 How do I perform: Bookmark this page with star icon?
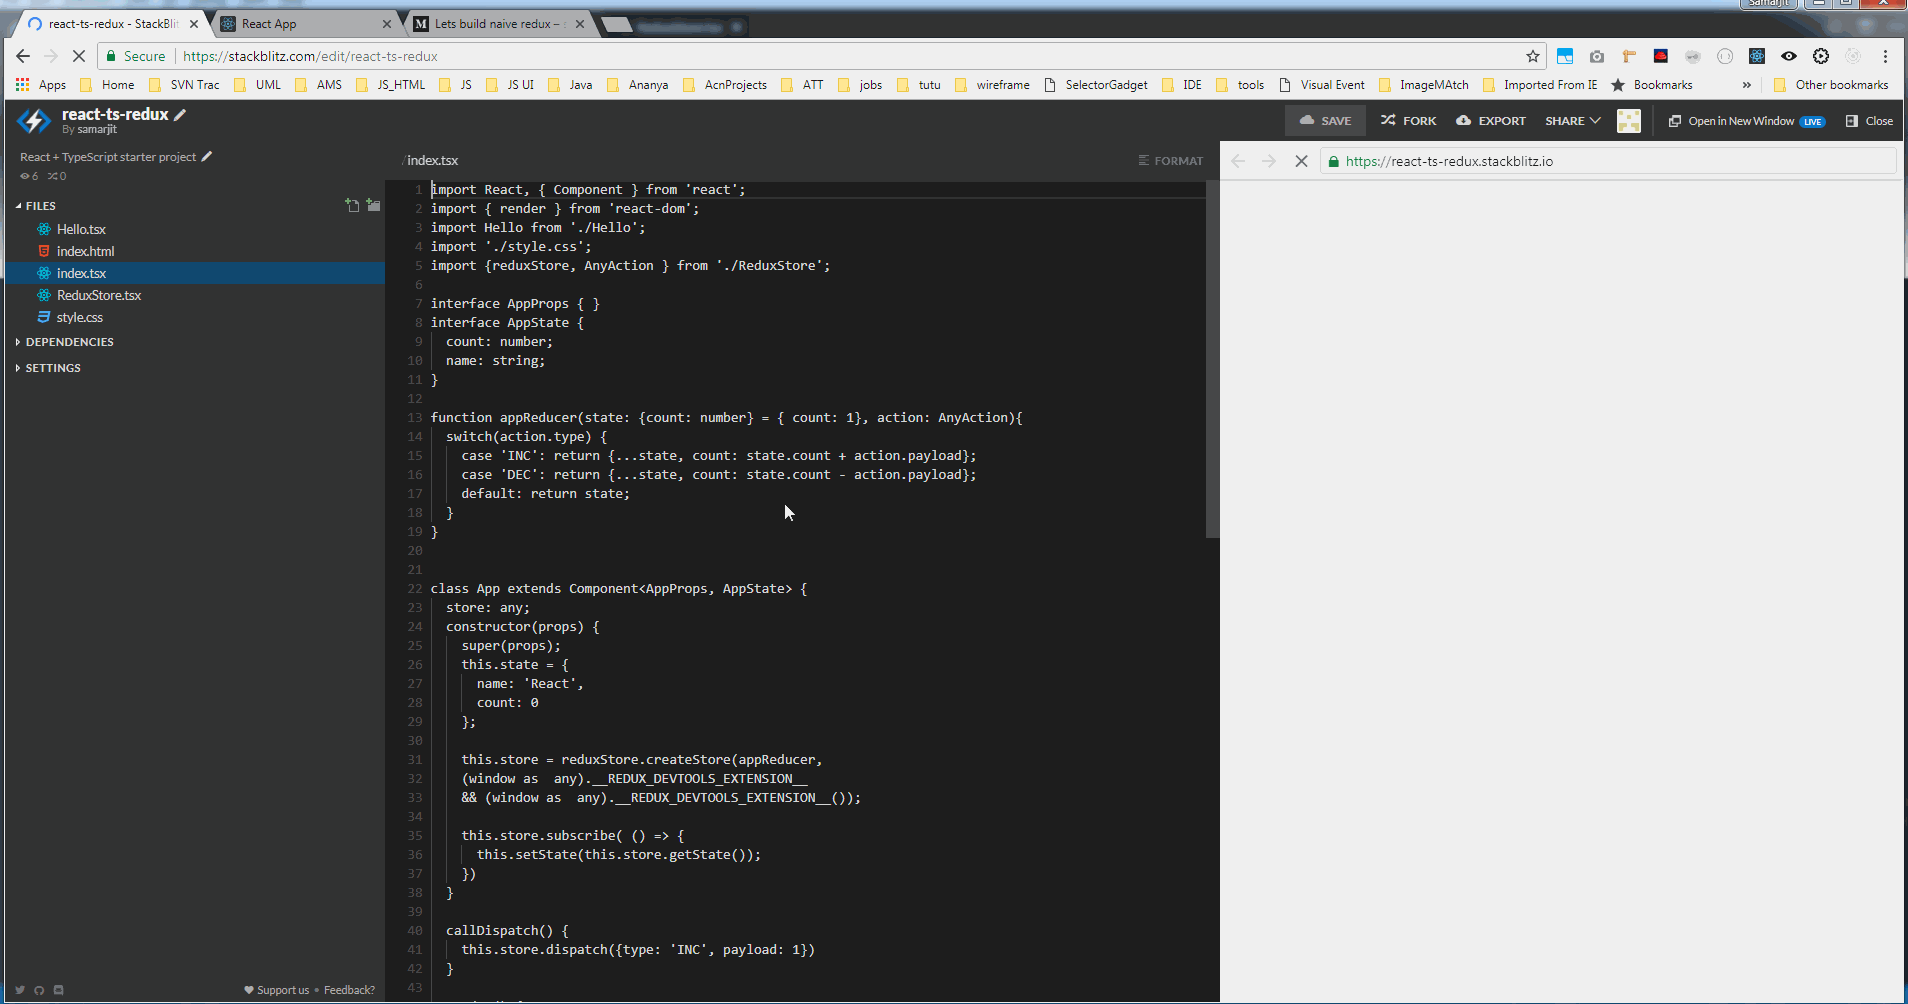(1532, 56)
